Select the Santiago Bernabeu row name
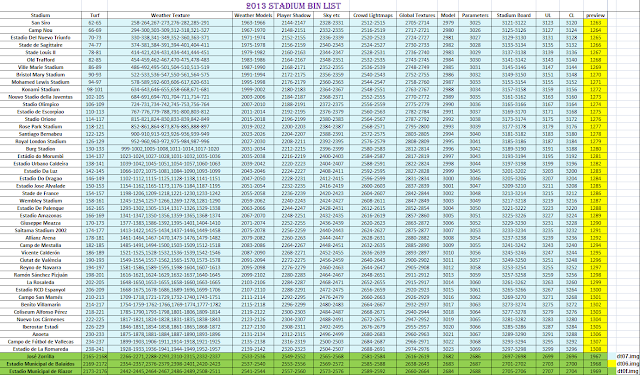 pyautogui.click(x=40, y=134)
